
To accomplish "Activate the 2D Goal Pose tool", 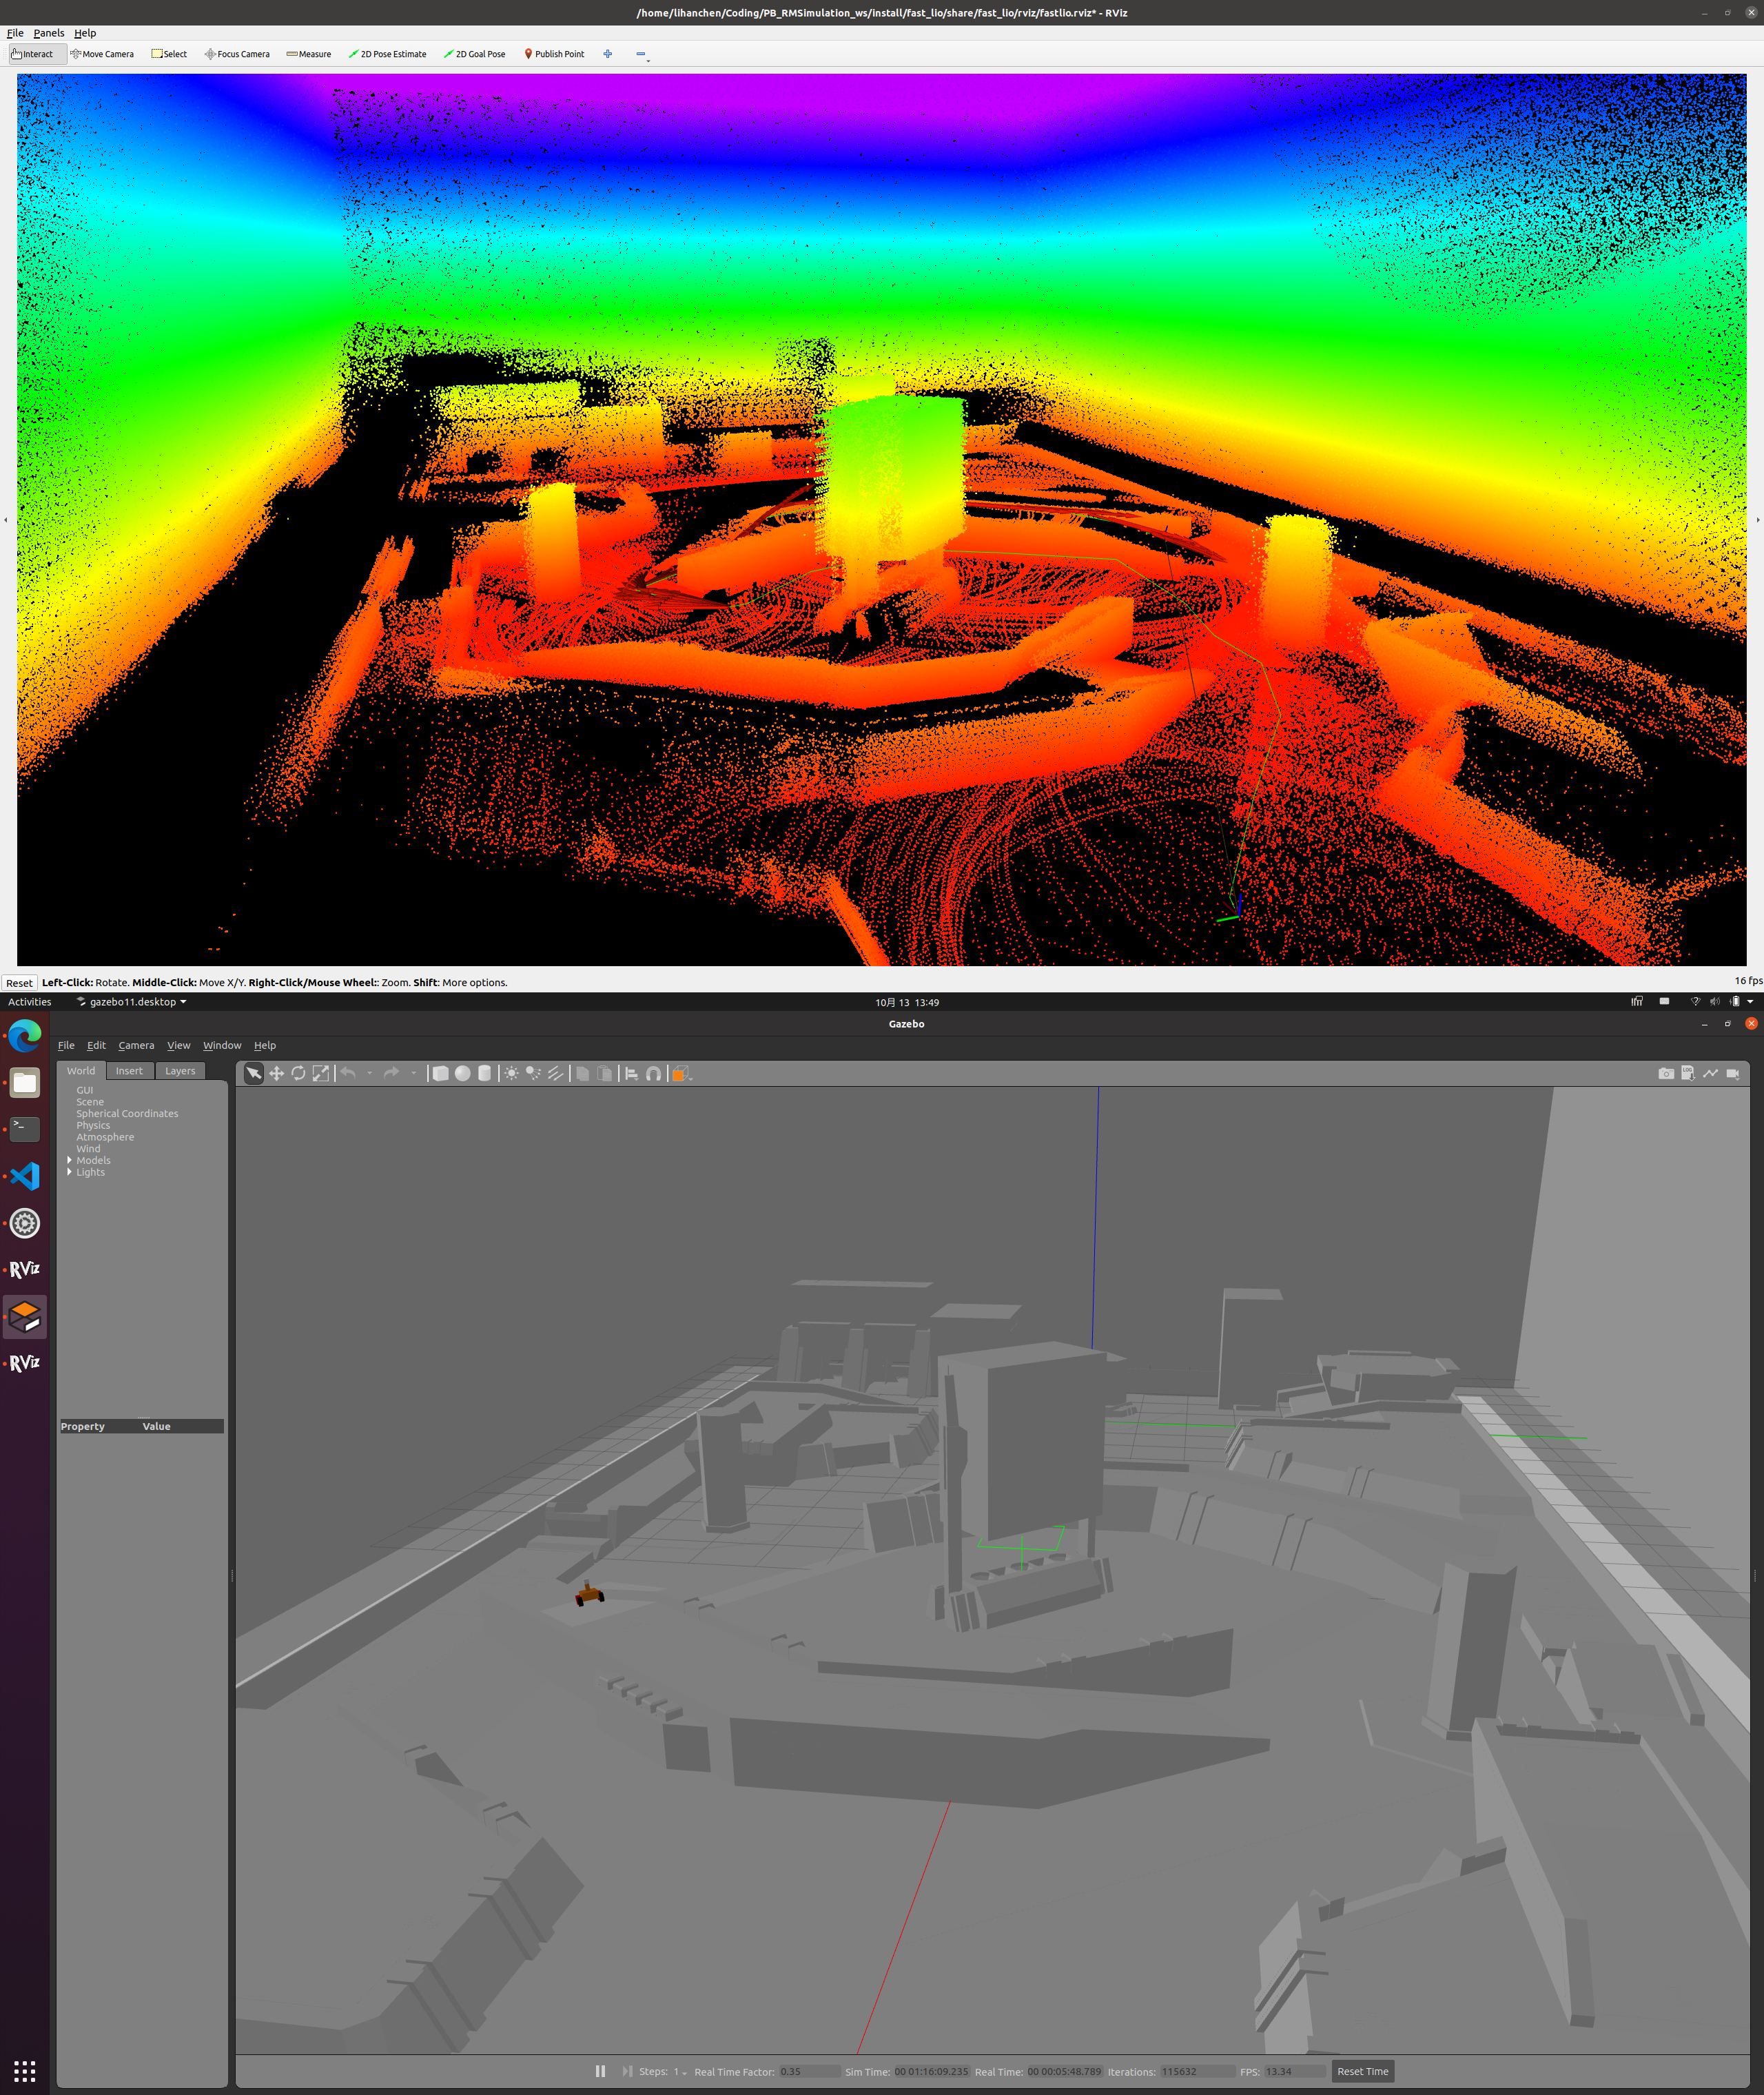I will (x=475, y=54).
